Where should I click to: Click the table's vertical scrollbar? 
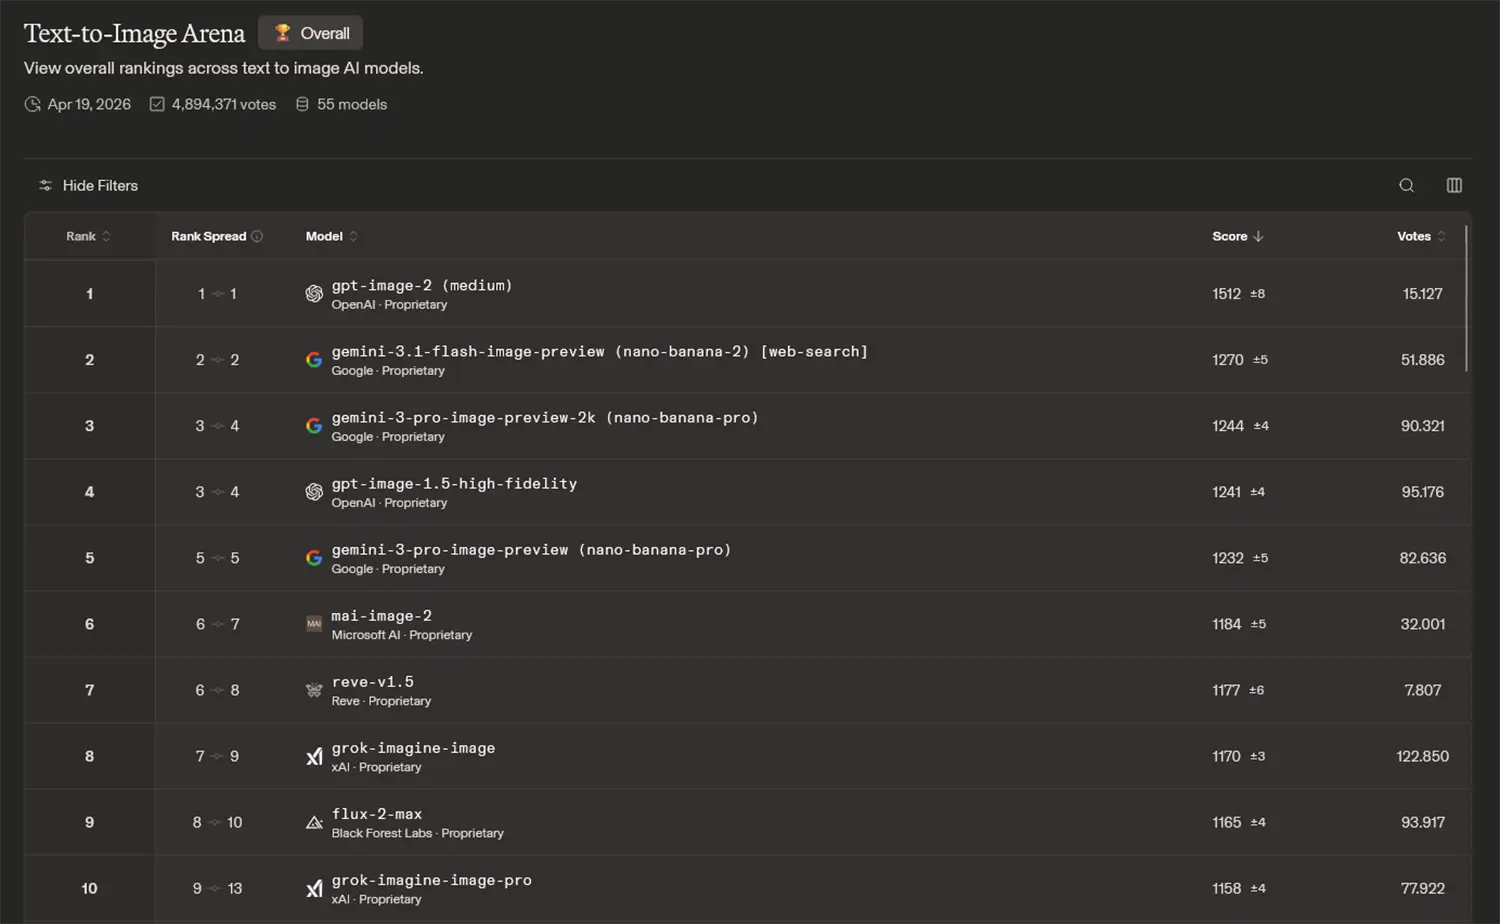coord(1466,300)
